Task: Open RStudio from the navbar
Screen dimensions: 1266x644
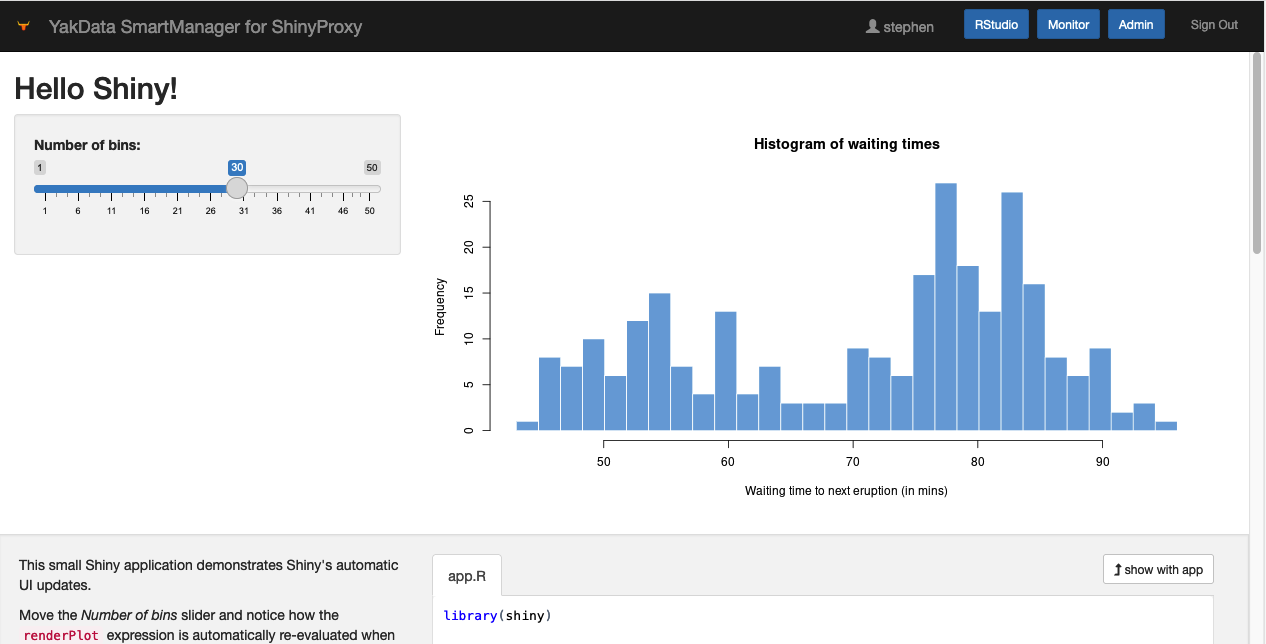Action: 995,24
